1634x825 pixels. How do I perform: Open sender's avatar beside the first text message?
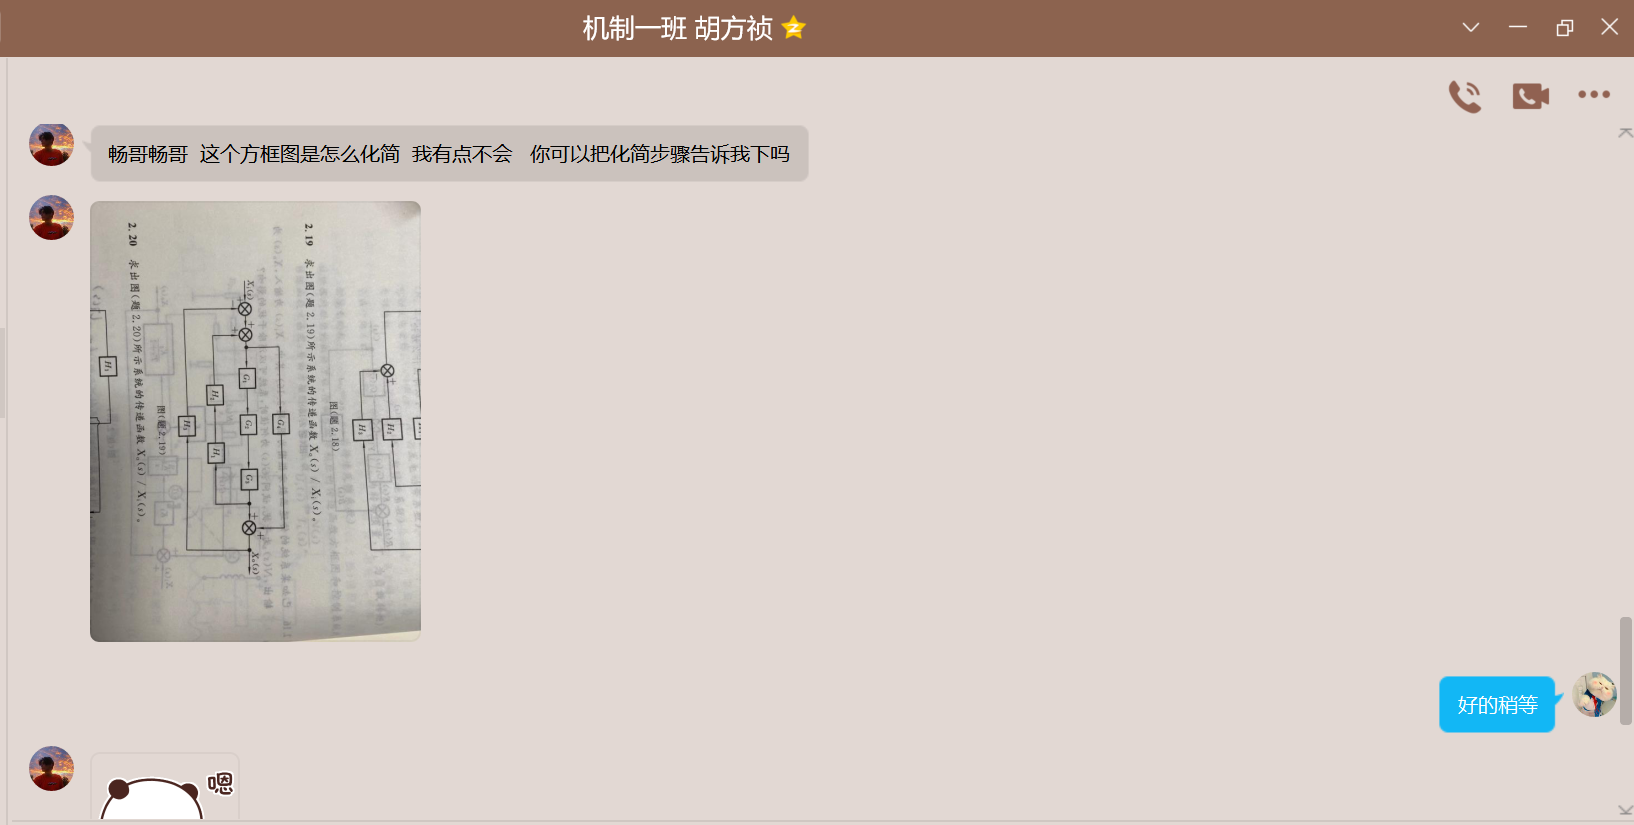tap(51, 144)
